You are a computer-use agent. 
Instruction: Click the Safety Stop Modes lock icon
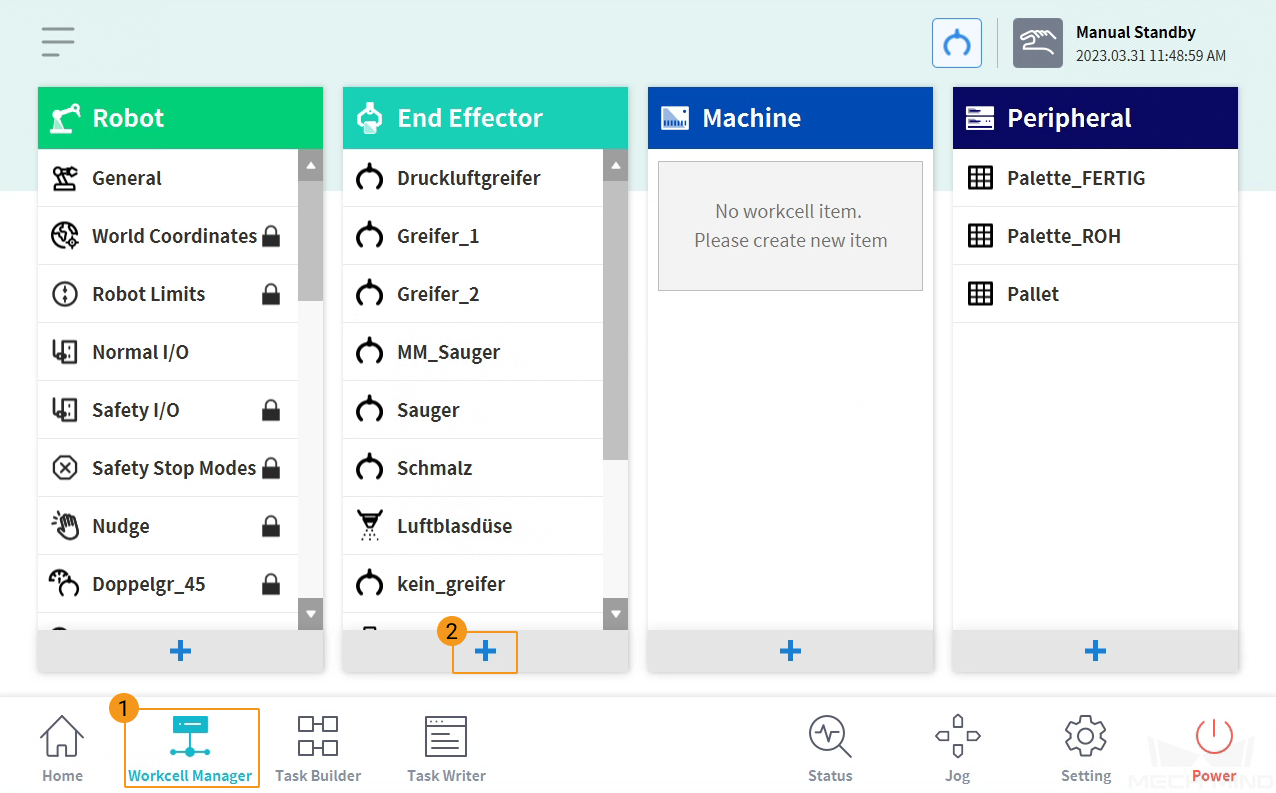point(271,468)
